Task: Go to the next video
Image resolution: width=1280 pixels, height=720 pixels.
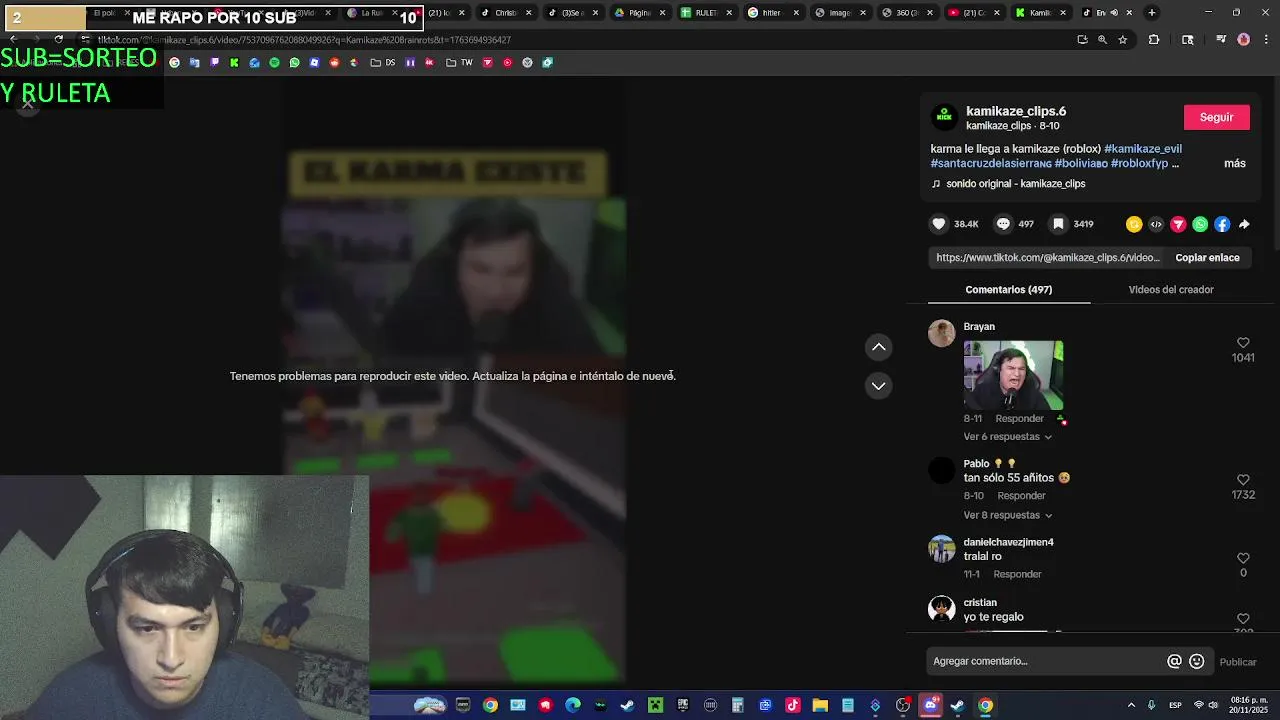Action: click(x=878, y=386)
